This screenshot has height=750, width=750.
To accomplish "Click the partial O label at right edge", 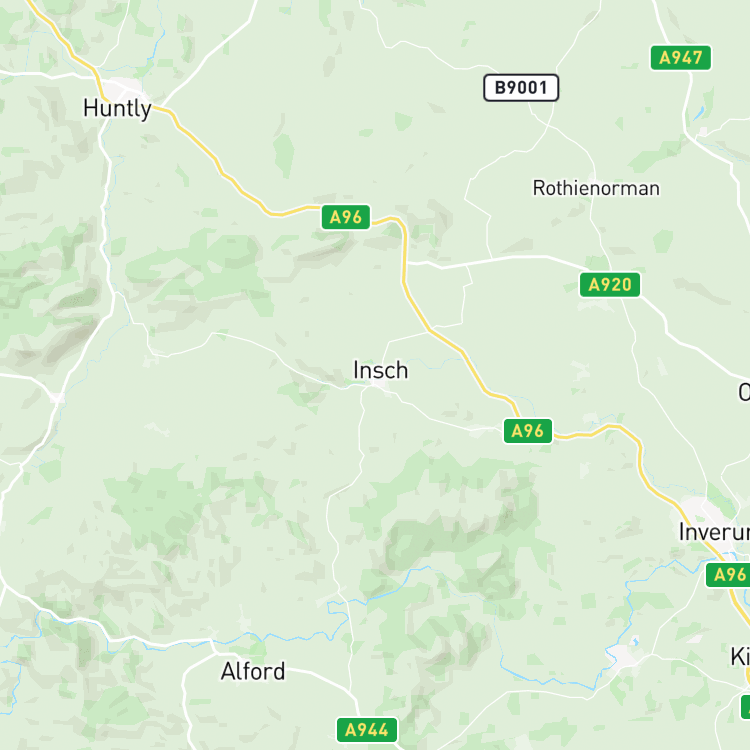I will [744, 392].
